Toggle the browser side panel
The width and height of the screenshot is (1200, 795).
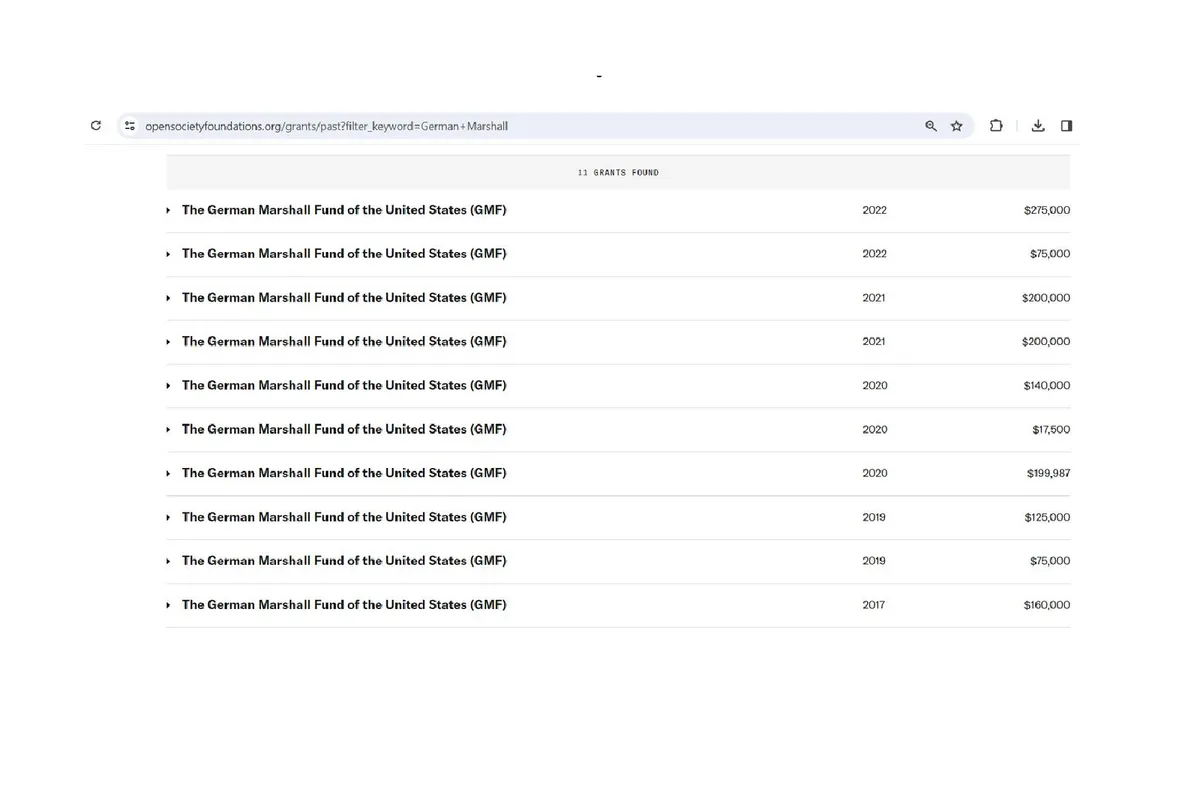click(1067, 126)
